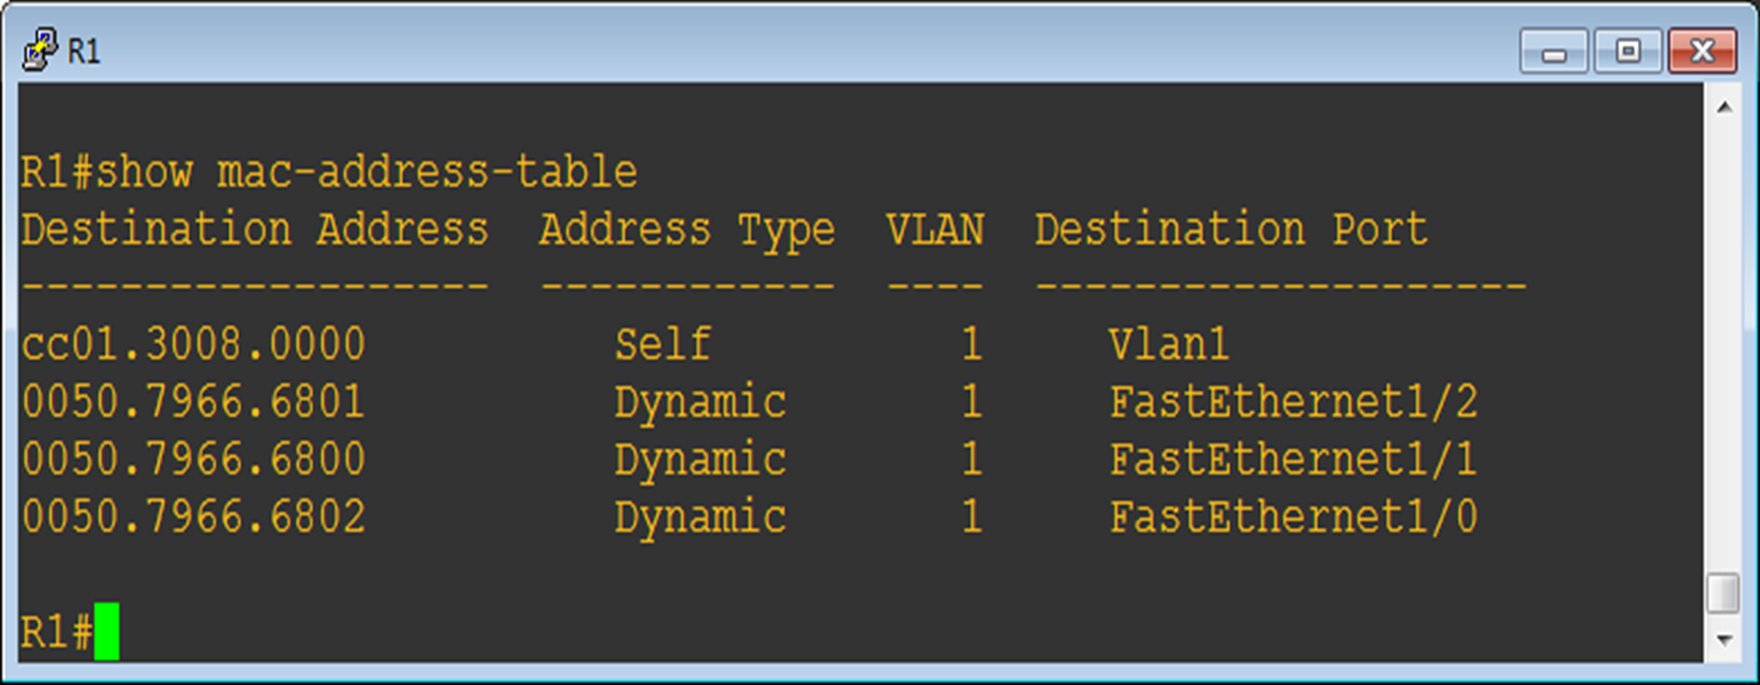Viewport: 1760px width, 685px height.
Task: Click MAC address cc01.3008.0000
Action: click(194, 345)
